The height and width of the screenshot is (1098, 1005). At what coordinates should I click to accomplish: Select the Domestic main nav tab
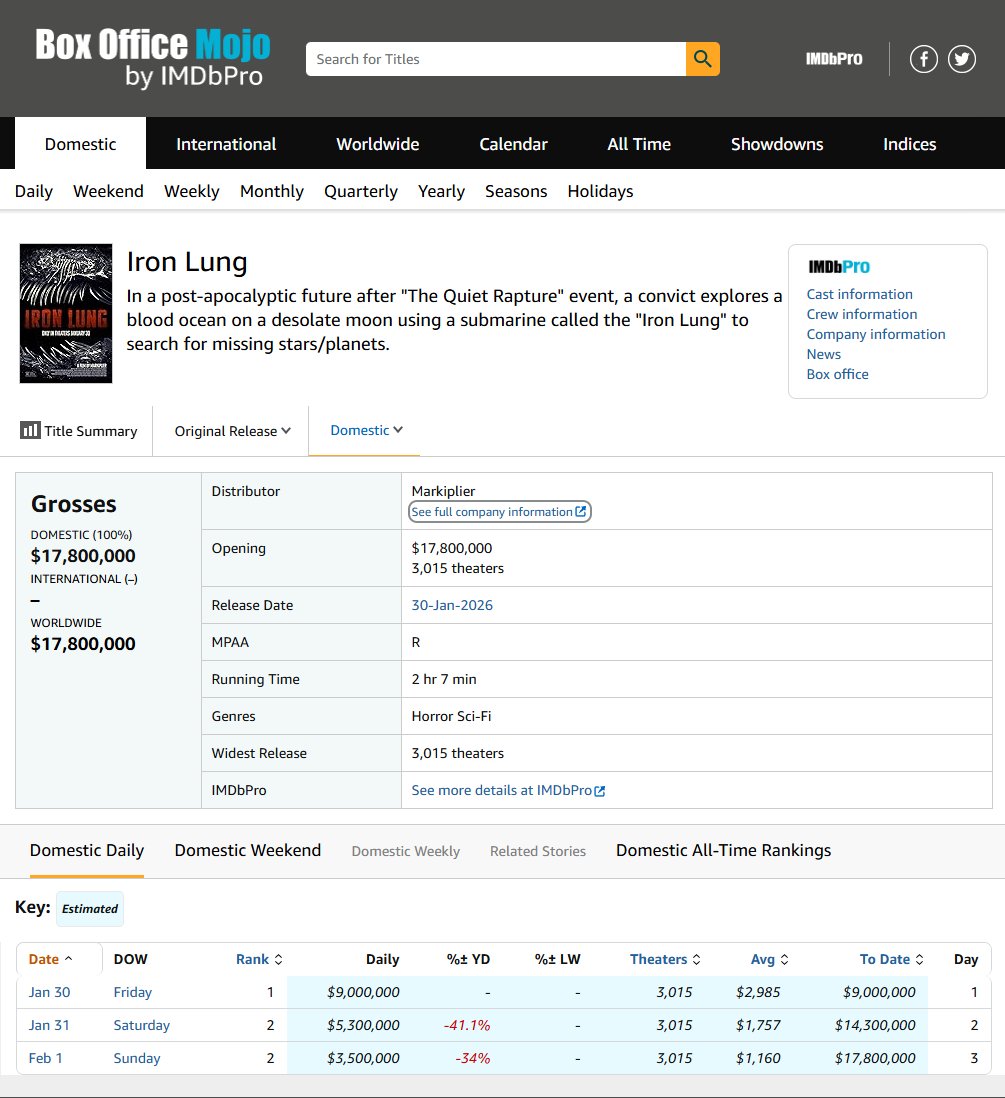point(81,144)
